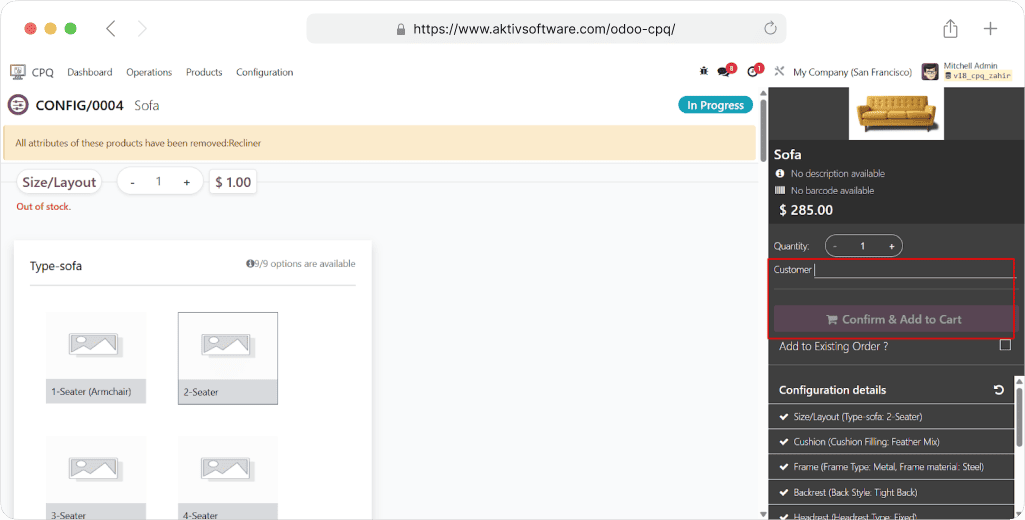Go to the Dashboard menu

pos(90,72)
